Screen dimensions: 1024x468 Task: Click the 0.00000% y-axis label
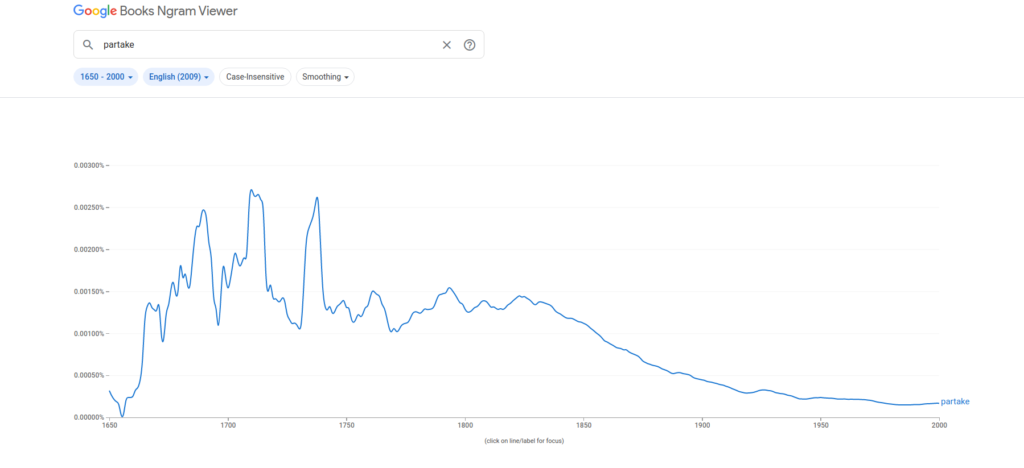point(89,417)
